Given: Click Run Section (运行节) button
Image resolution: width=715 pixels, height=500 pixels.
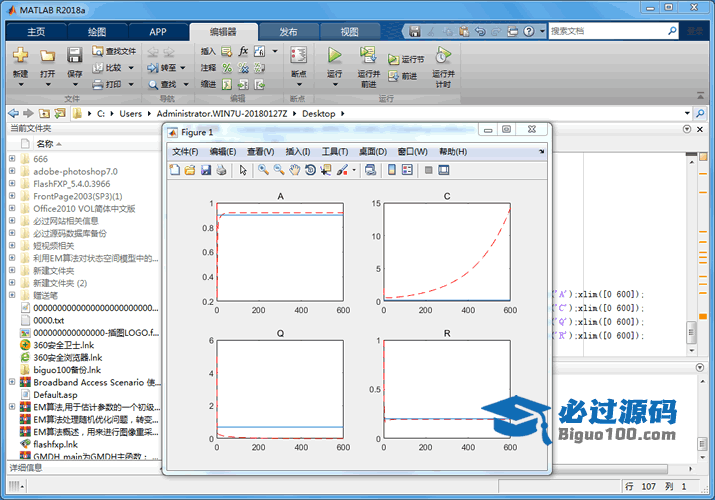Looking at the screenshot, I should point(406,59).
